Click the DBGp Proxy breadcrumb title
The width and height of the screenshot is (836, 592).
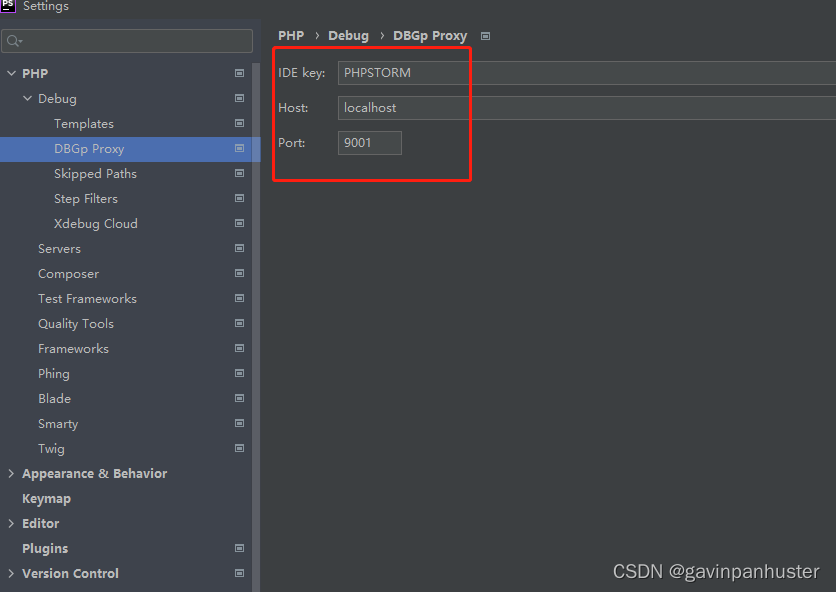pyautogui.click(x=430, y=36)
